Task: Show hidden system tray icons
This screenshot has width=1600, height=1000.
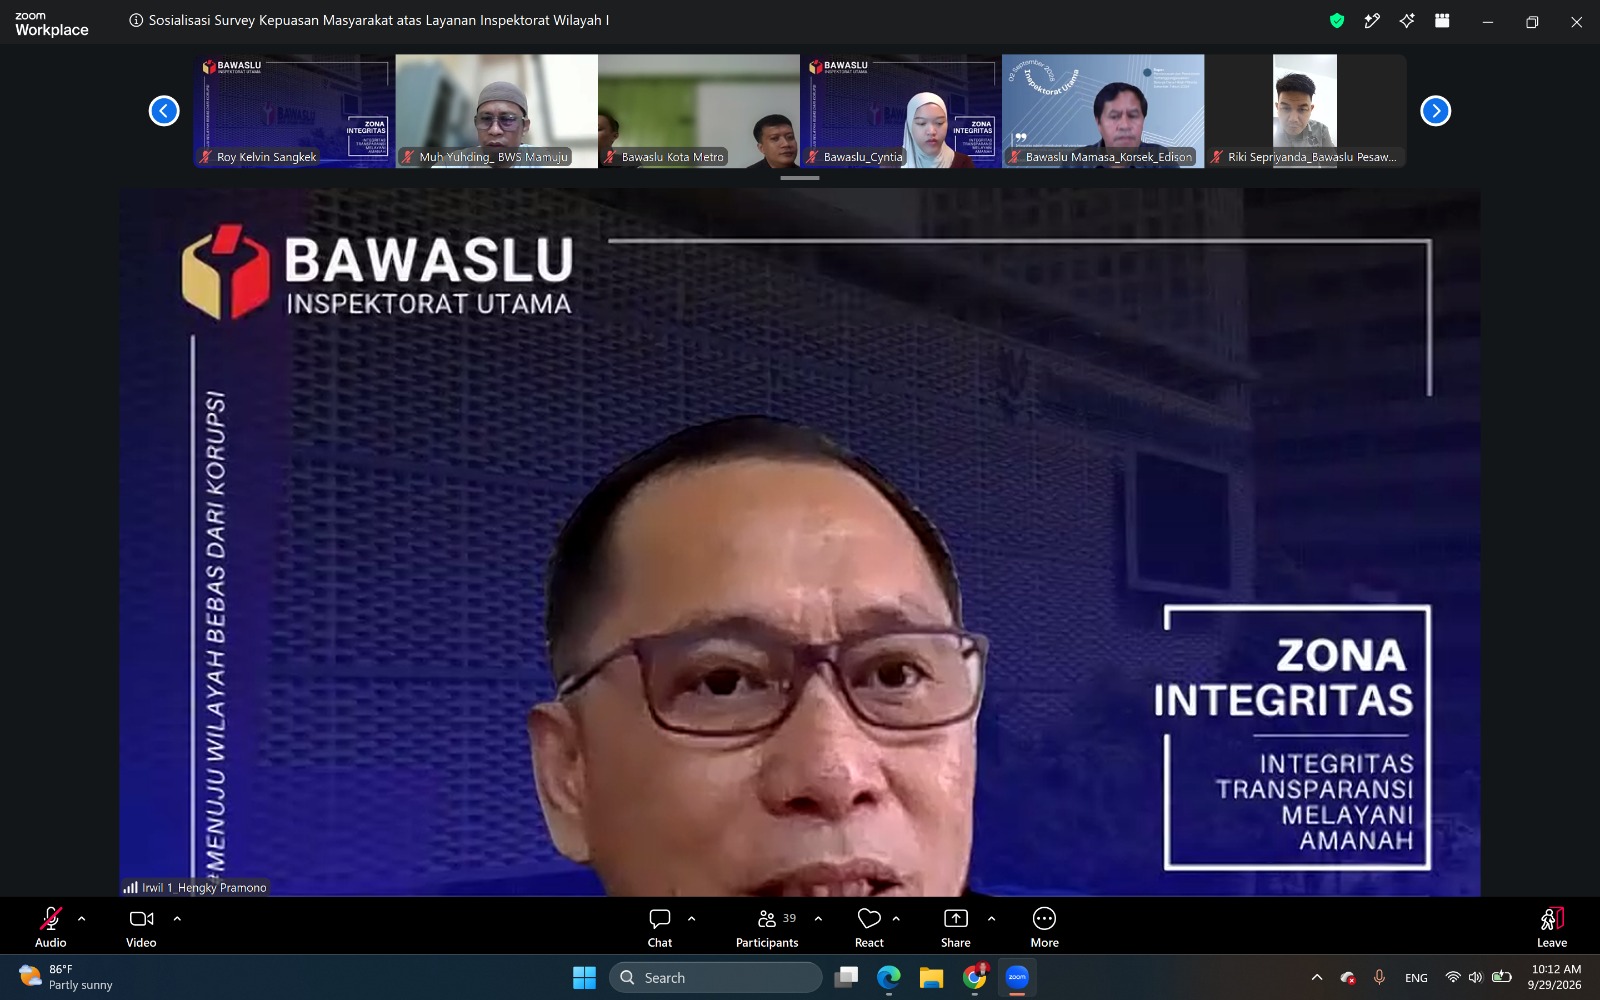Action: (x=1317, y=977)
